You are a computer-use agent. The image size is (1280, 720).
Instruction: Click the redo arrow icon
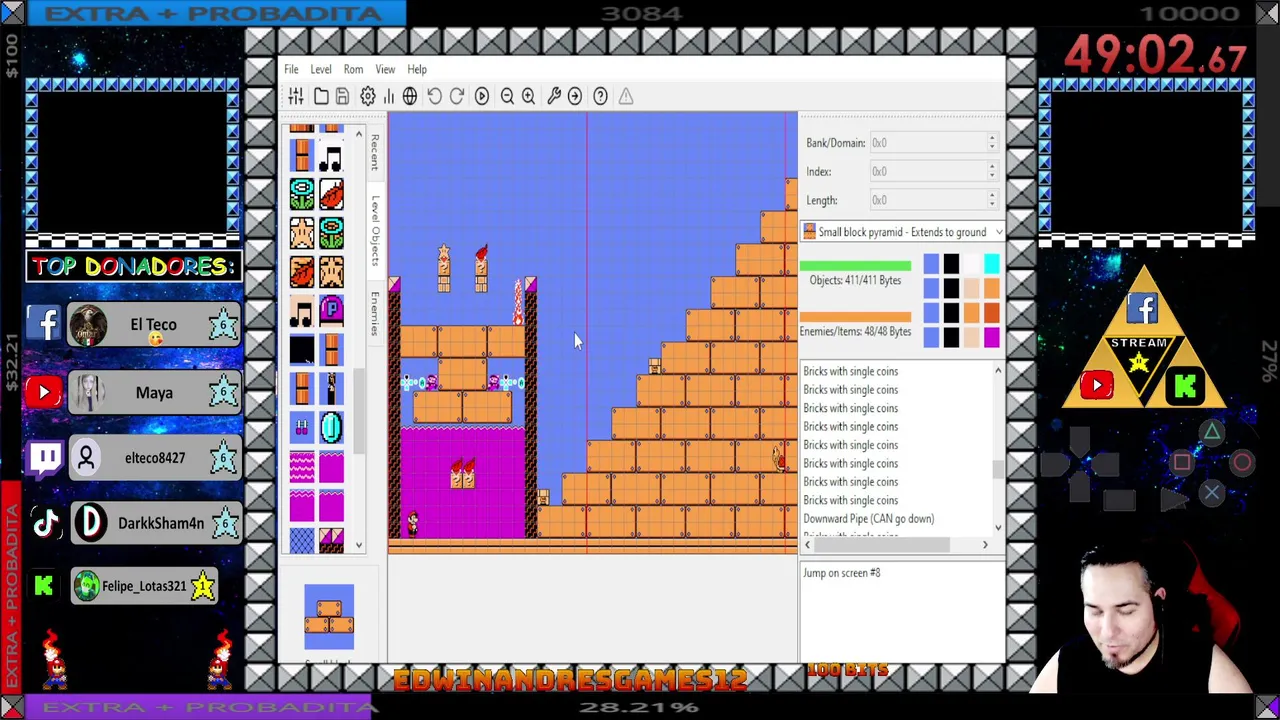tap(457, 96)
